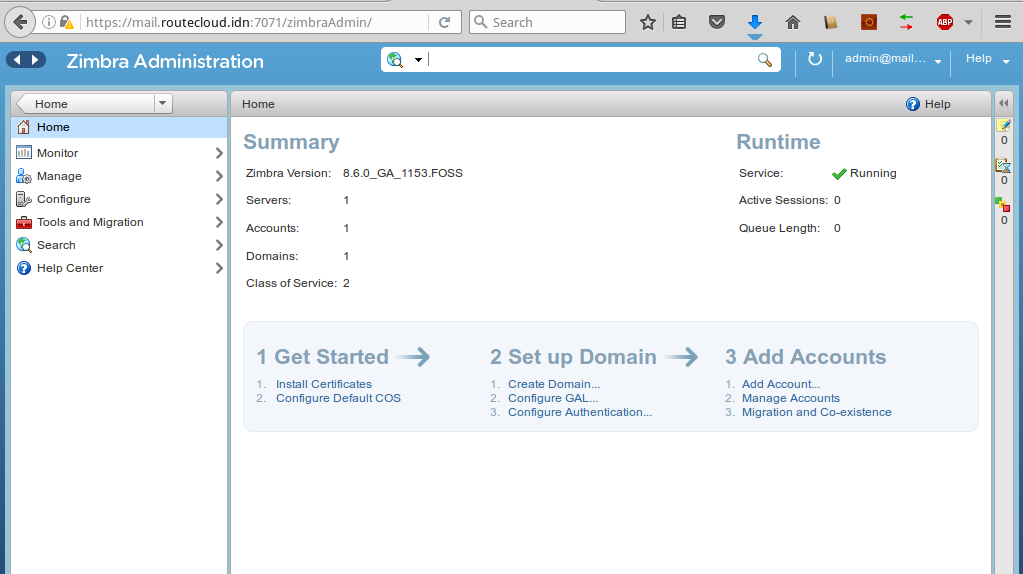Image resolution: width=1023 pixels, height=574 pixels.
Task: Open the Install Certificates link
Action: (x=324, y=384)
